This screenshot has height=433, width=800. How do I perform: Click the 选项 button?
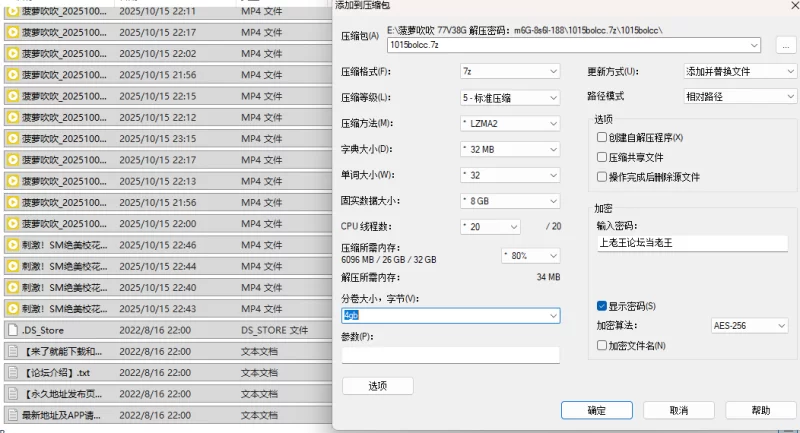[378, 386]
